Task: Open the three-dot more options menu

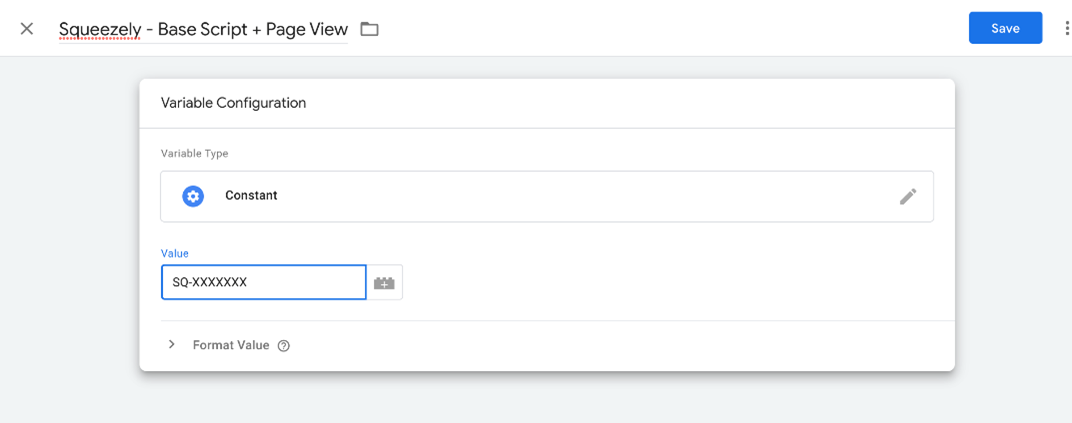Action: click(x=1066, y=28)
